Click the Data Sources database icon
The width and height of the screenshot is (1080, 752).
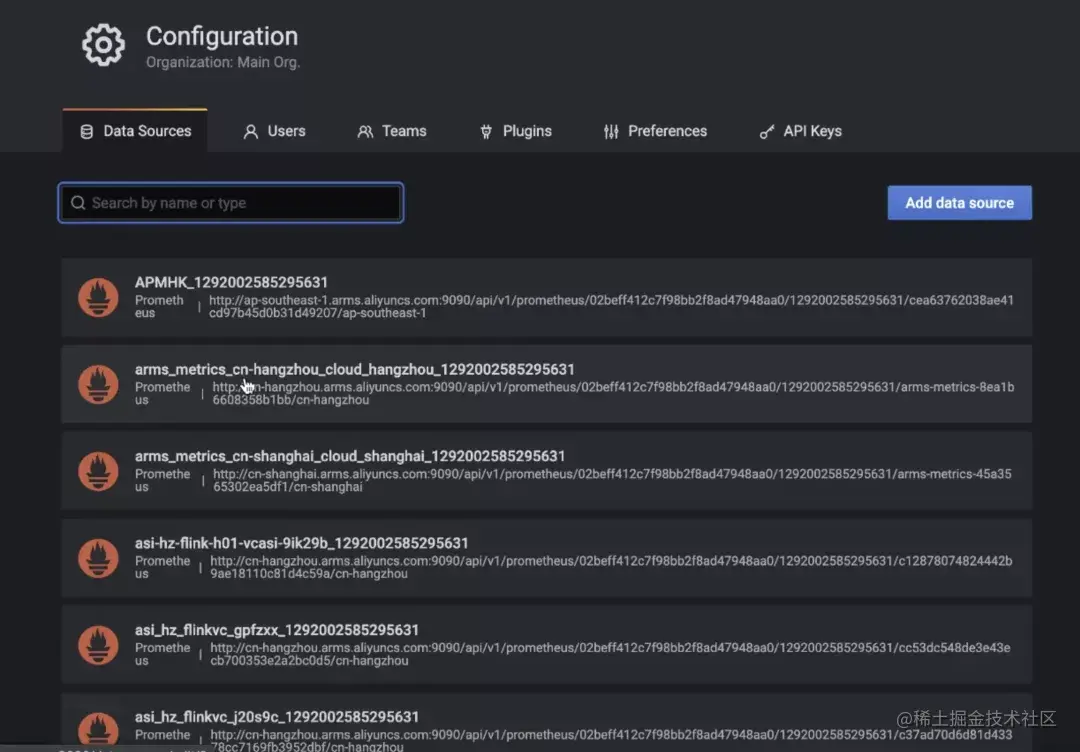tap(87, 132)
